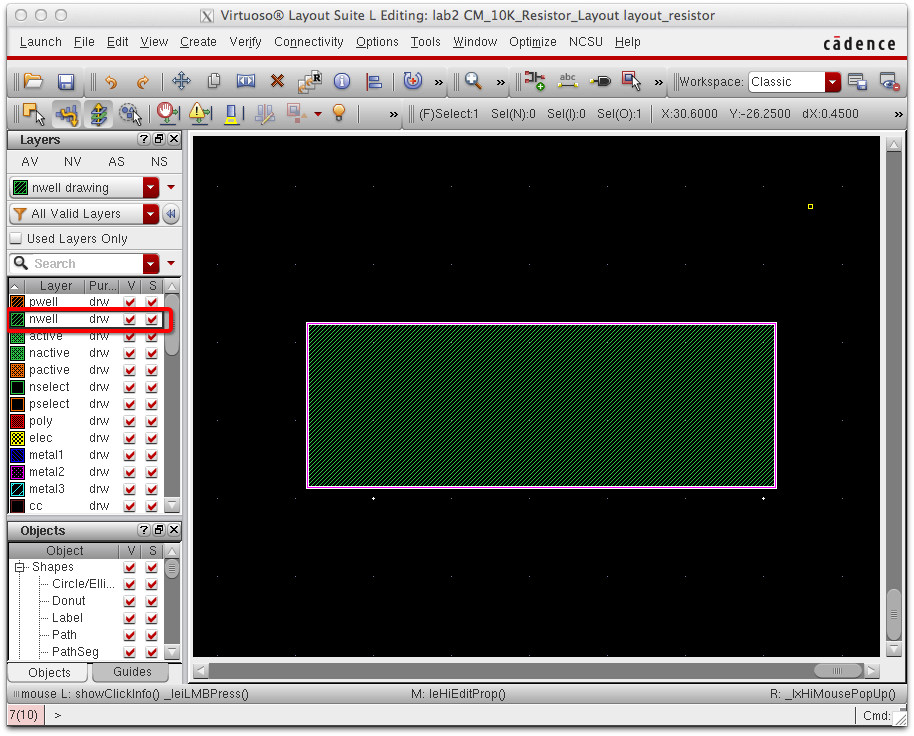Image resolution: width=914 pixels, height=736 pixels.
Task: Switch to the Guides tab
Action: click(132, 672)
